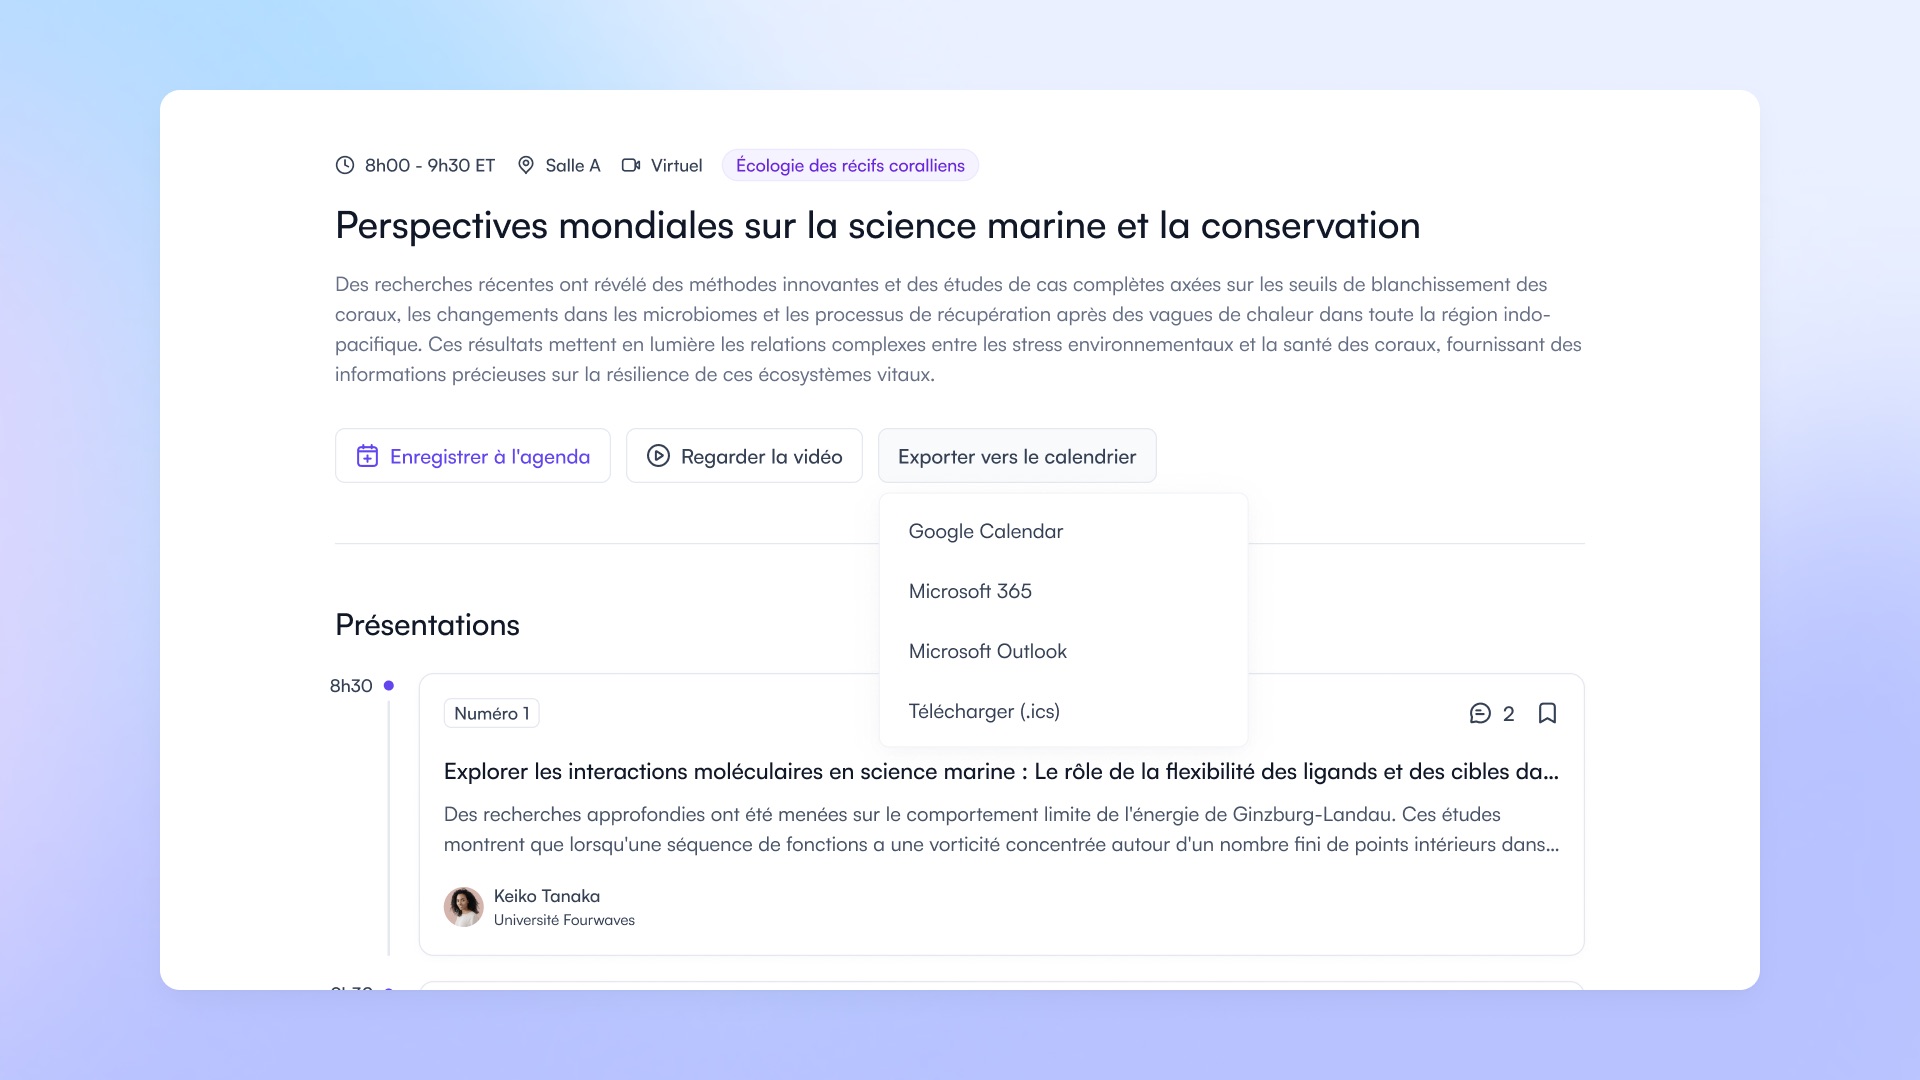
Task: Click the clock icon beside session time
Action: 345,165
